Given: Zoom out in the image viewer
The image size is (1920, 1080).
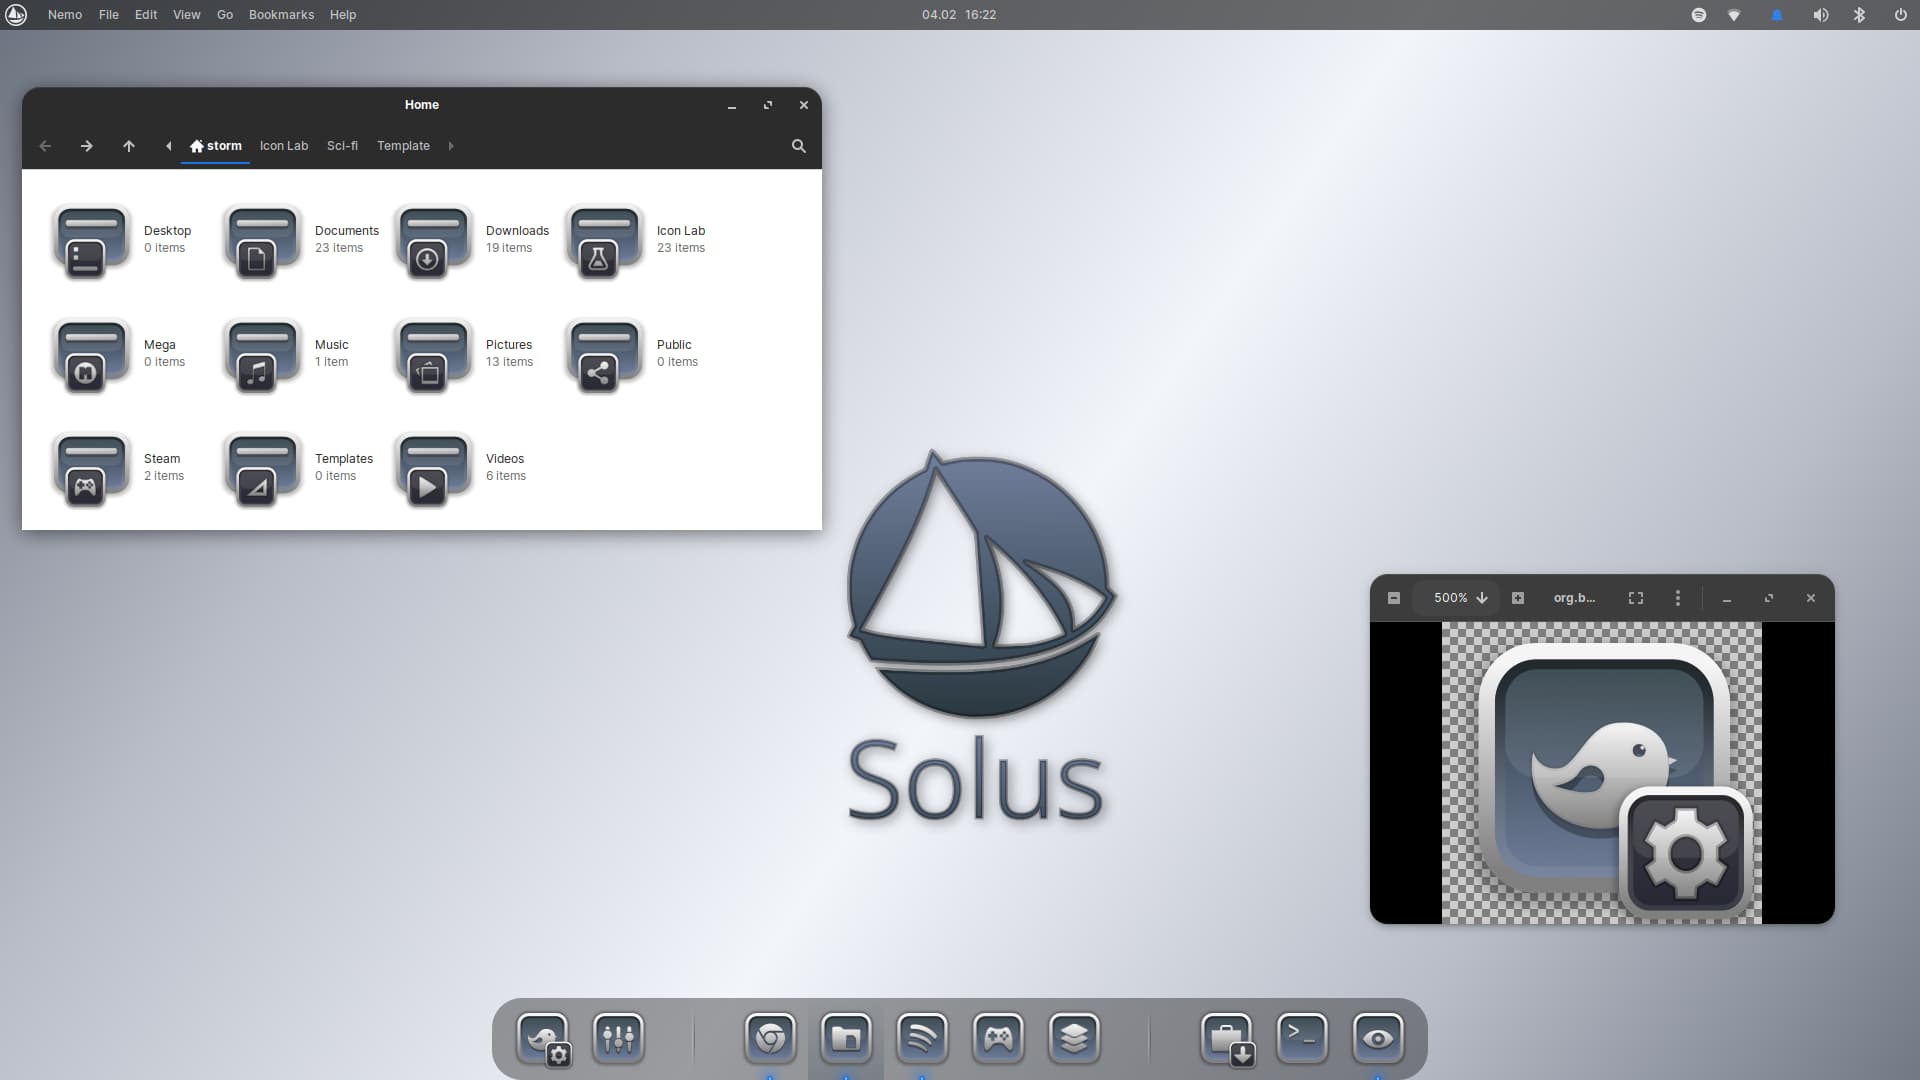Looking at the screenshot, I should (x=1394, y=598).
